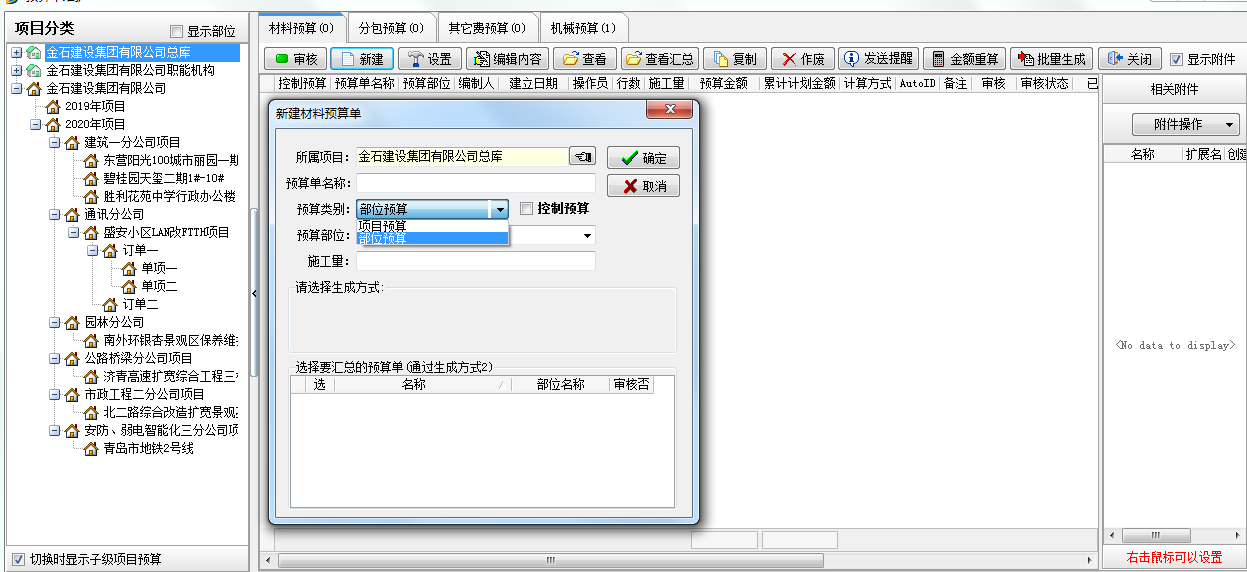The width and height of the screenshot is (1247, 572).
Task: Select 项目预算 in the dropdown list
Action: tap(432, 226)
